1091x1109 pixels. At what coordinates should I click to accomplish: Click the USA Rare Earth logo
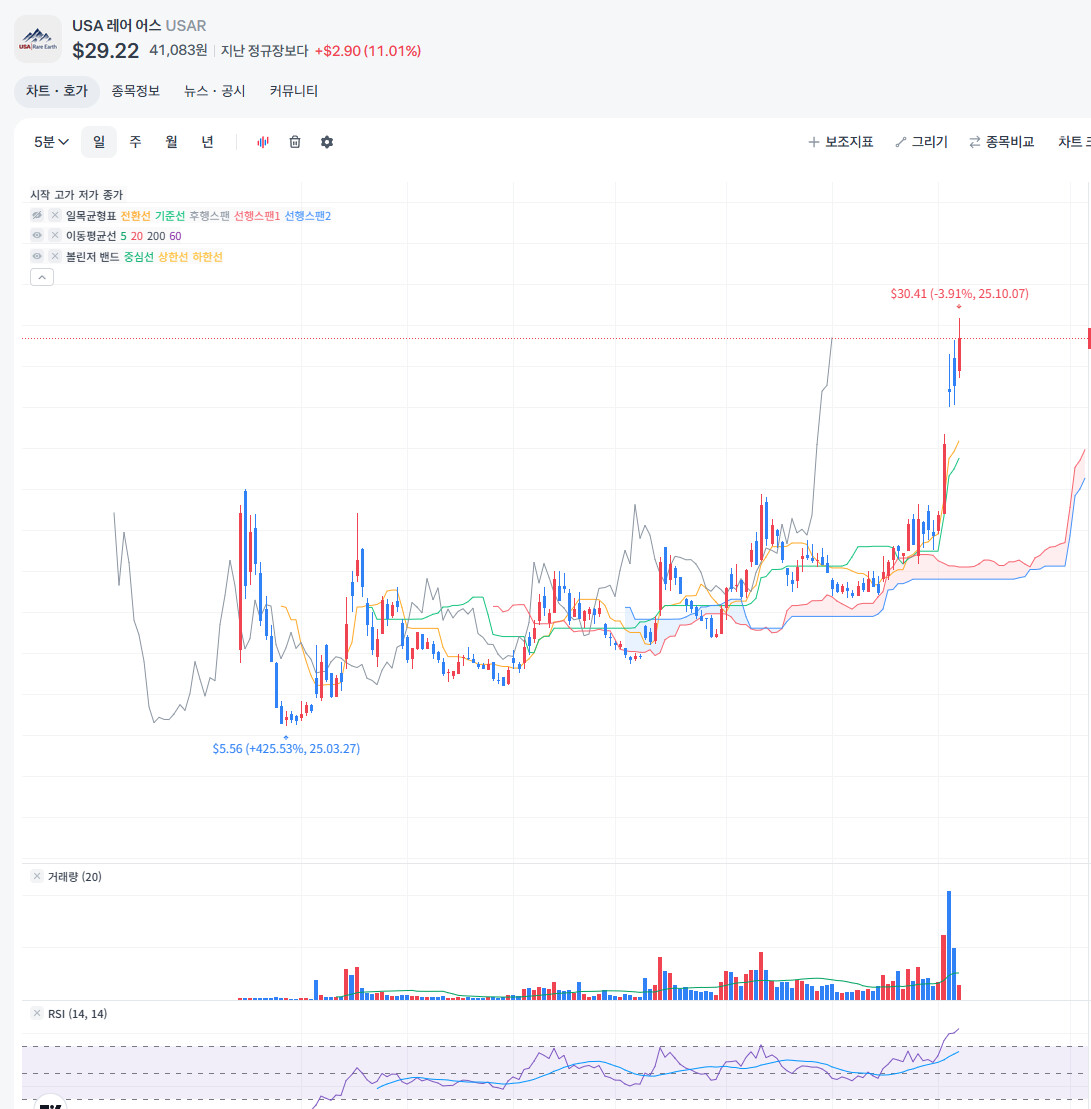coord(38,39)
